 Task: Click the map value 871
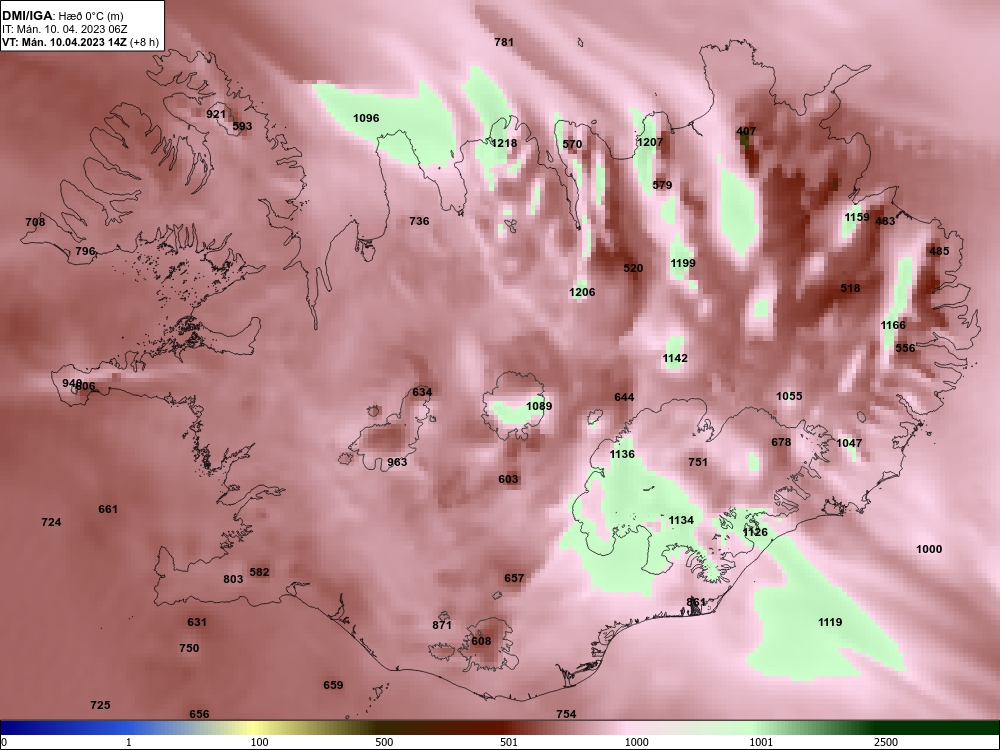tap(441, 626)
